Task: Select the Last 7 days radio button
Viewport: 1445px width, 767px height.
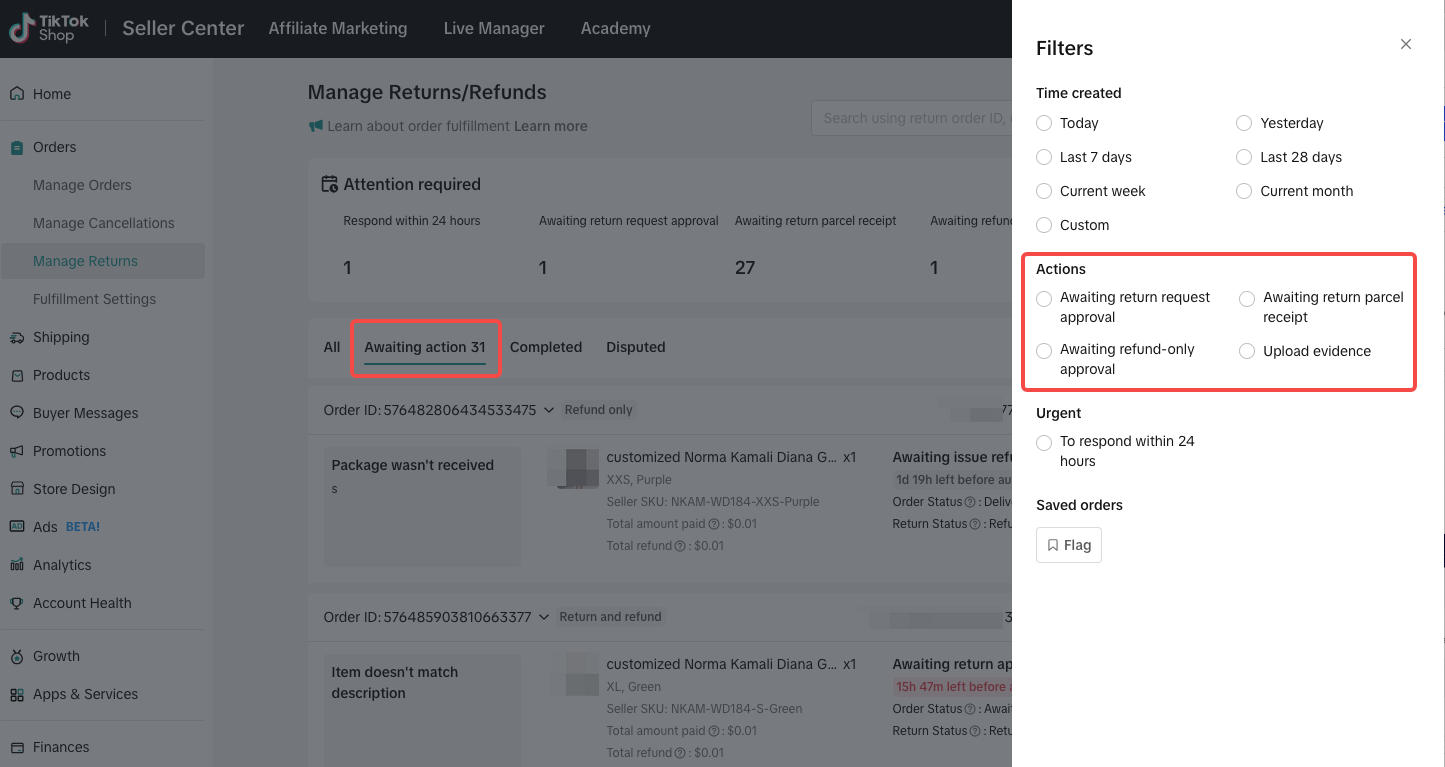Action: 1044,157
